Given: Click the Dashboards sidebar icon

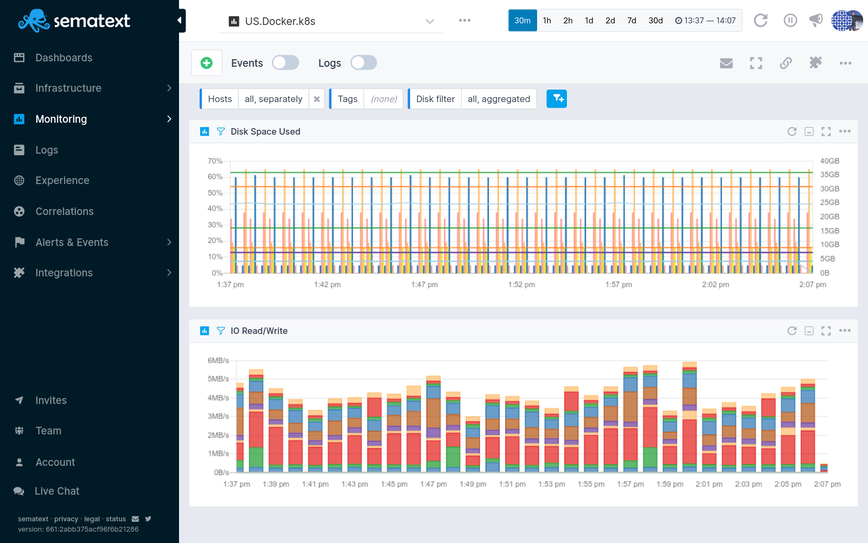Looking at the screenshot, I should [x=19, y=58].
